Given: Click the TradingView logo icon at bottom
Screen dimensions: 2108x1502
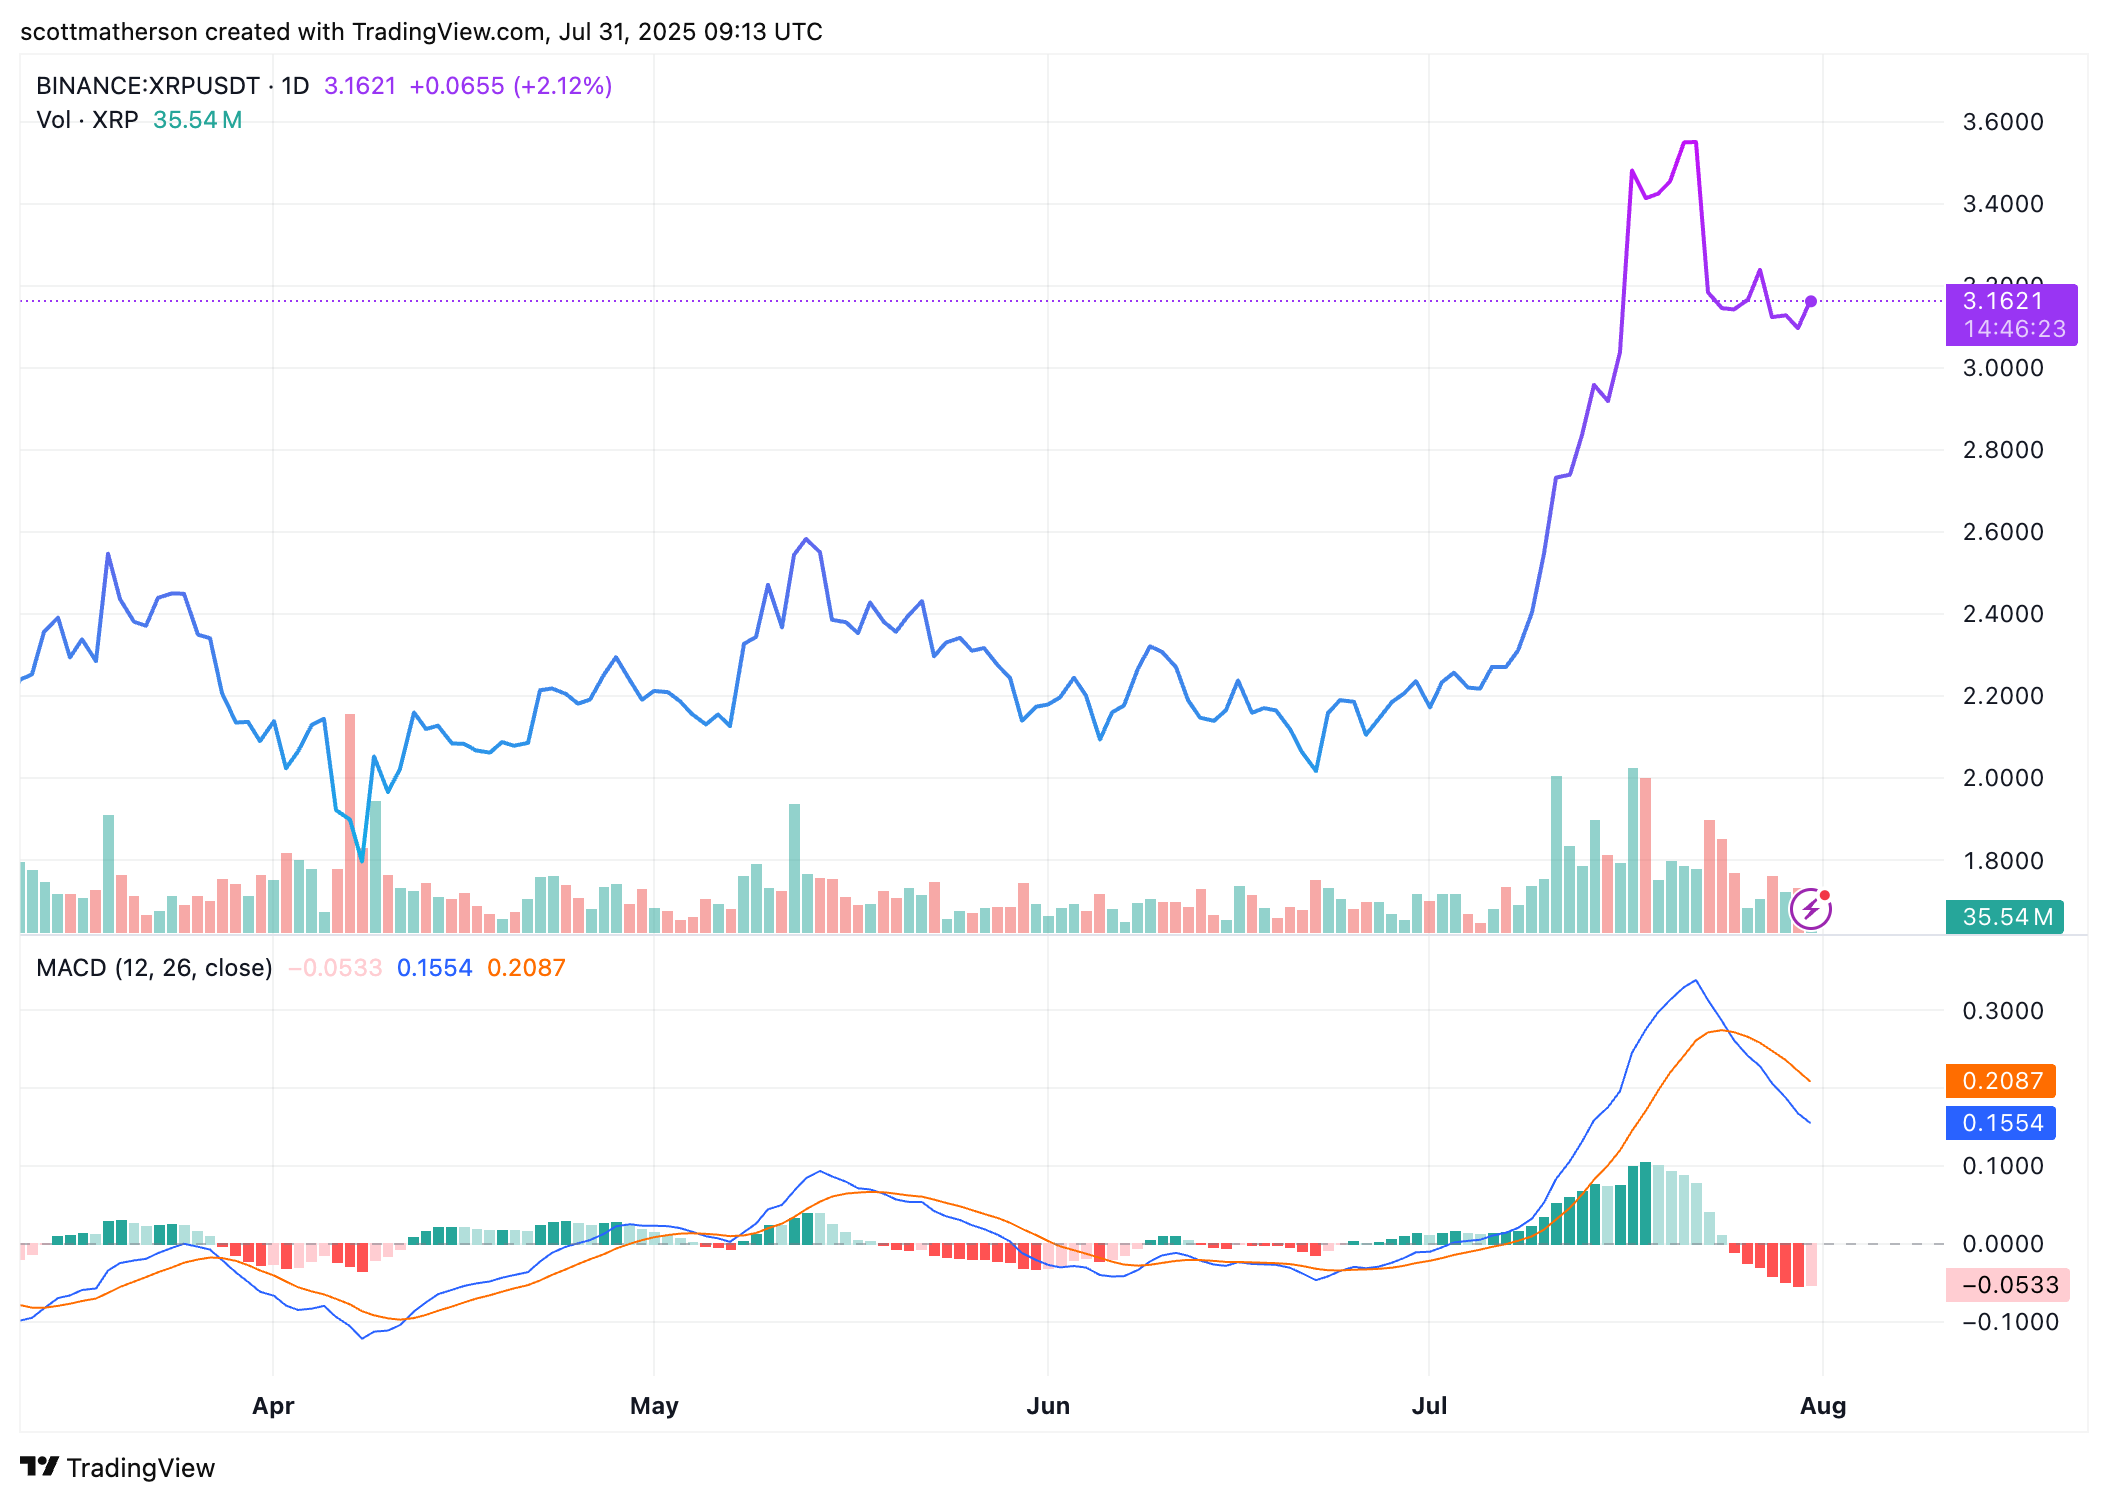Looking at the screenshot, I should point(40,1466).
